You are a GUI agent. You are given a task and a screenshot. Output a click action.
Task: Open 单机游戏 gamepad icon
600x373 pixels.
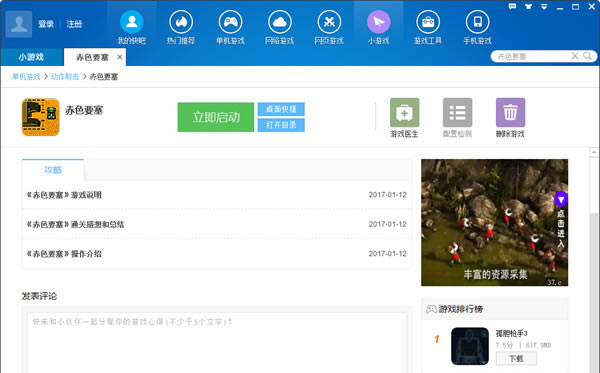[x=230, y=22]
